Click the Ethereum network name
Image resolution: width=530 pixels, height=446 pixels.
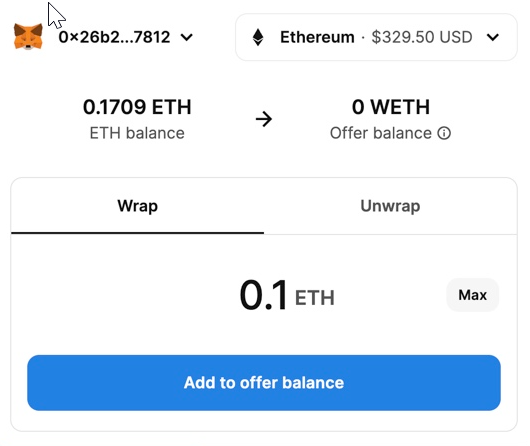(317, 37)
